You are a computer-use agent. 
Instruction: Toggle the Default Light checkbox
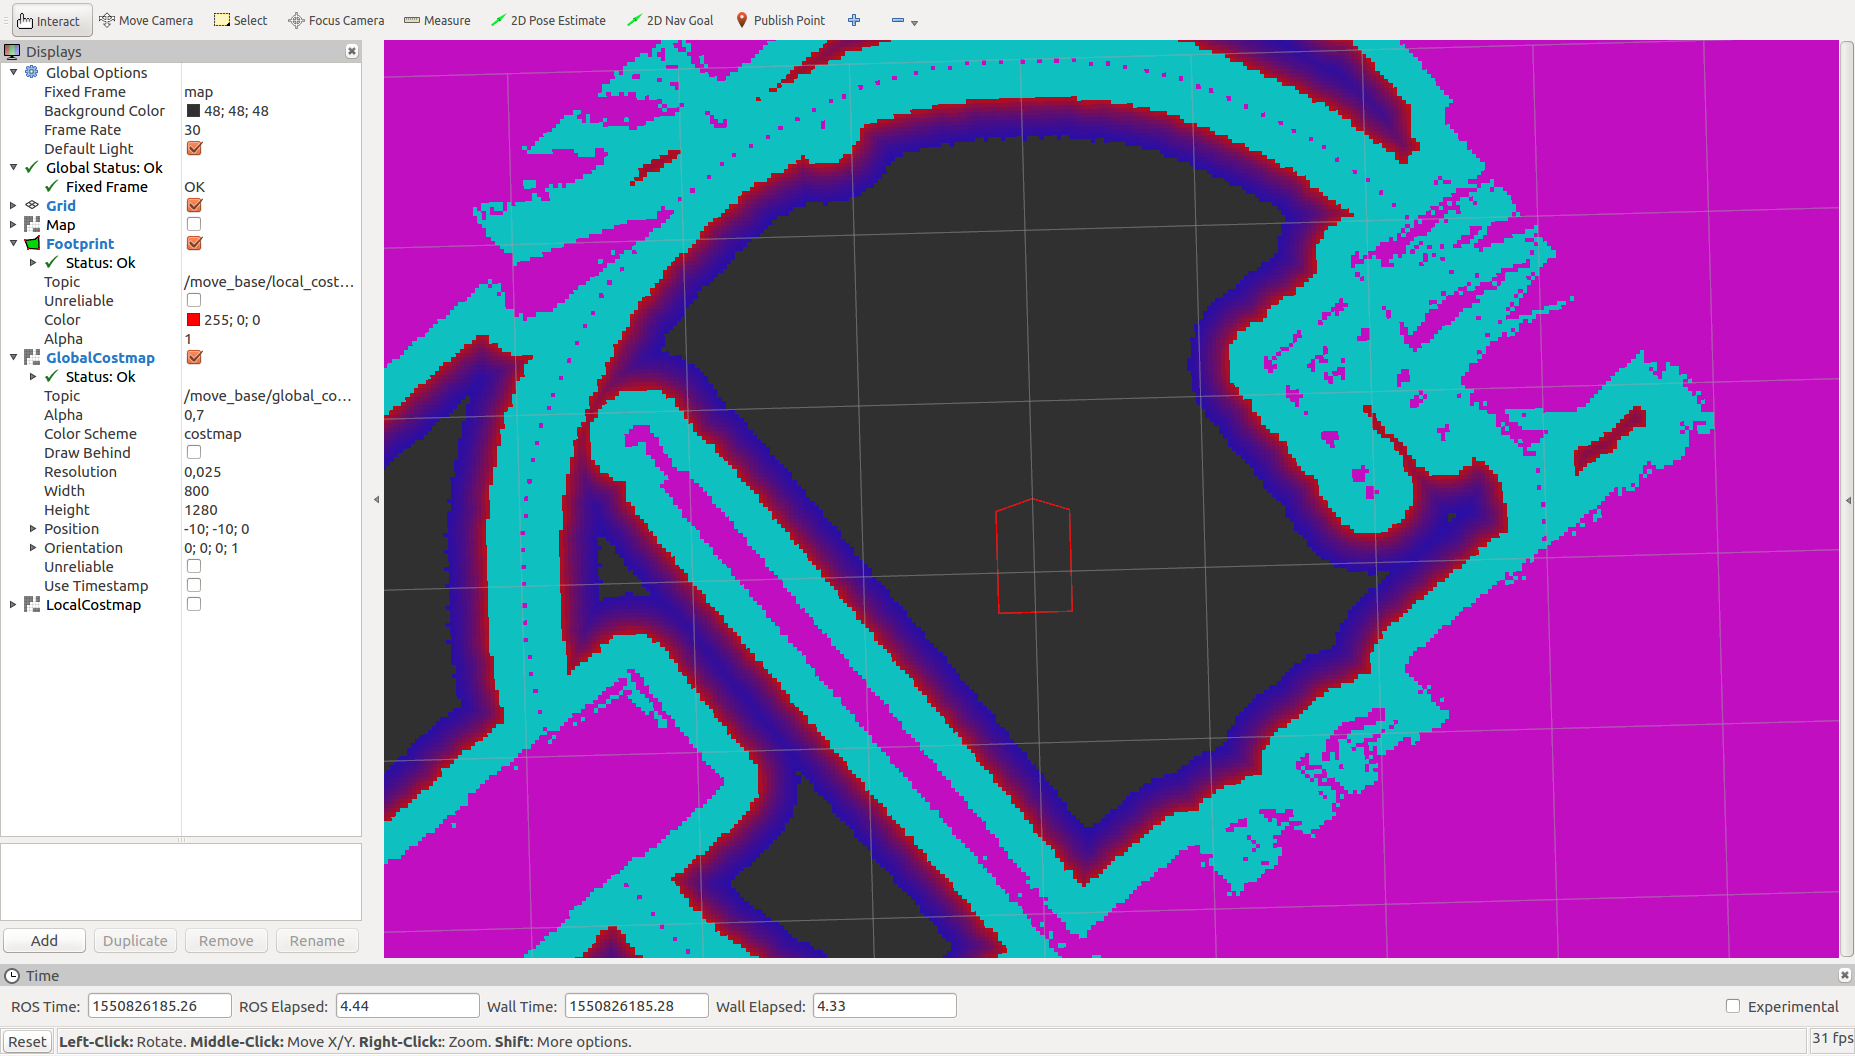[194, 148]
